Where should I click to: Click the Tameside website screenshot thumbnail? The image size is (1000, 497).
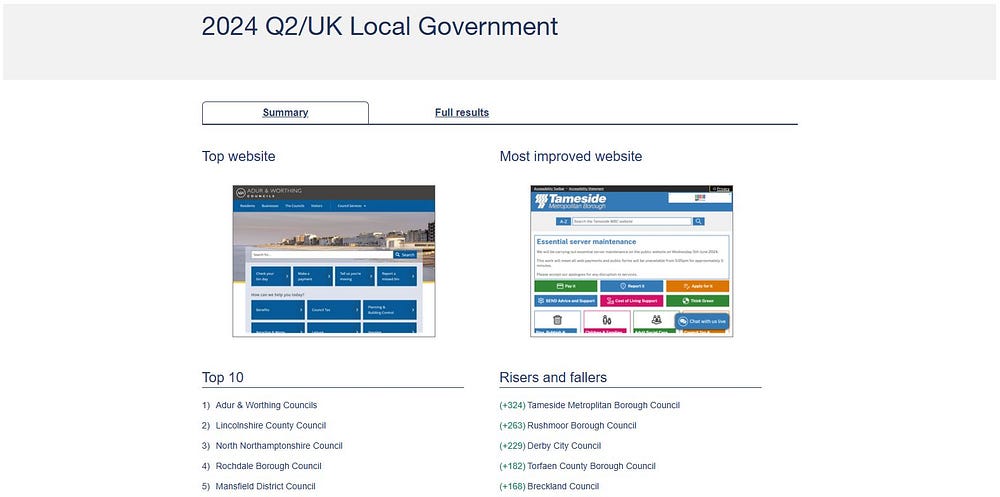(x=631, y=261)
